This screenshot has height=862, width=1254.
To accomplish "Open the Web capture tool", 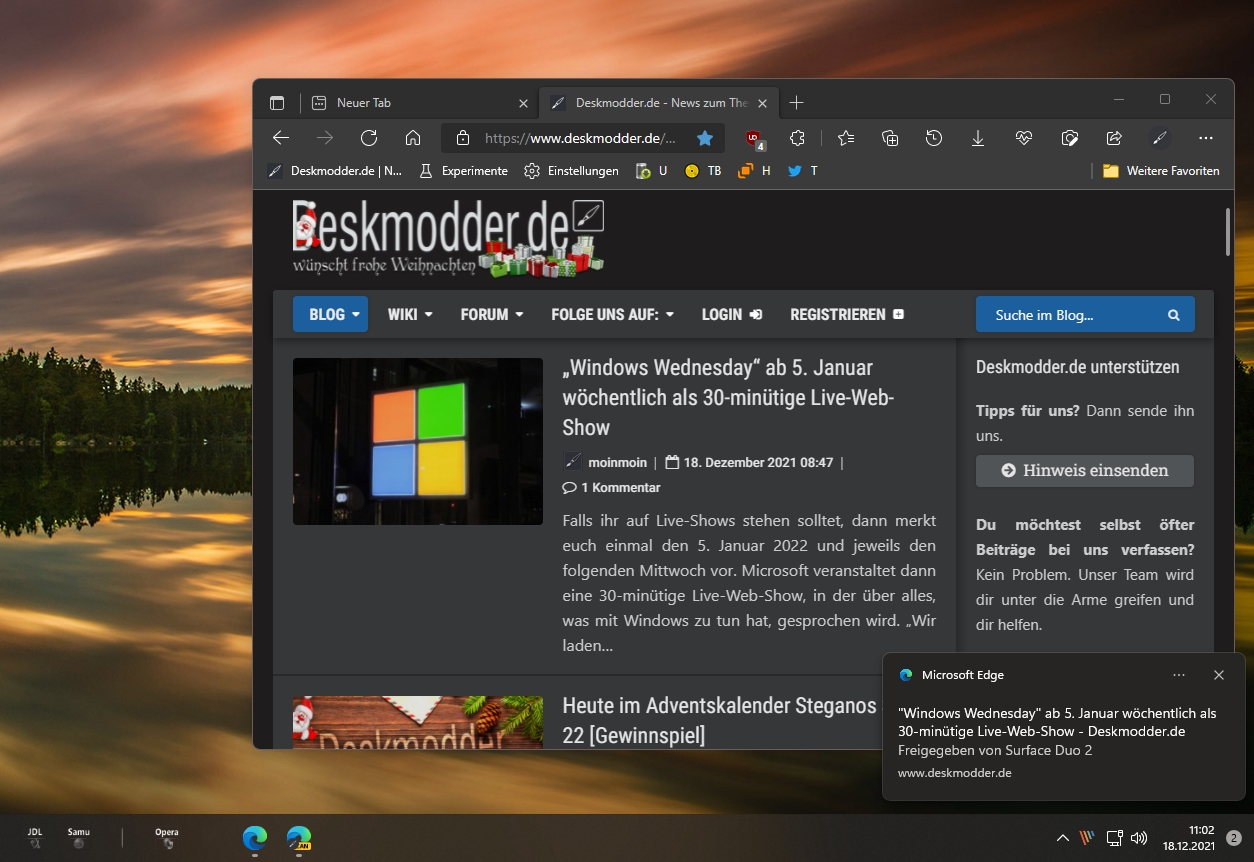I will tap(1069, 138).
